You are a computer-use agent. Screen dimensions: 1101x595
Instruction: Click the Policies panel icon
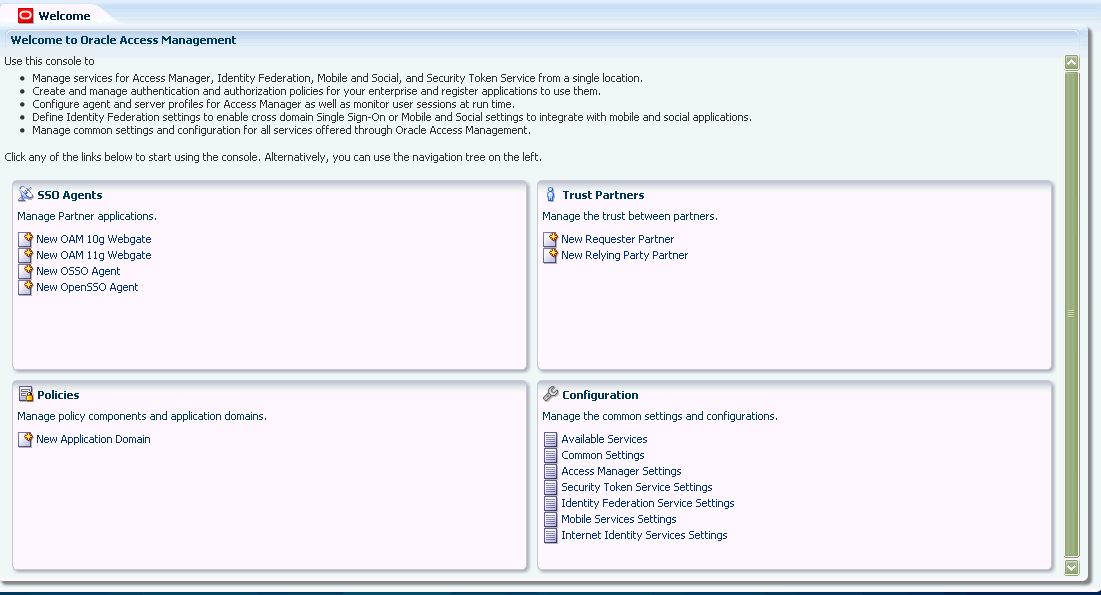pyautogui.click(x=25, y=394)
